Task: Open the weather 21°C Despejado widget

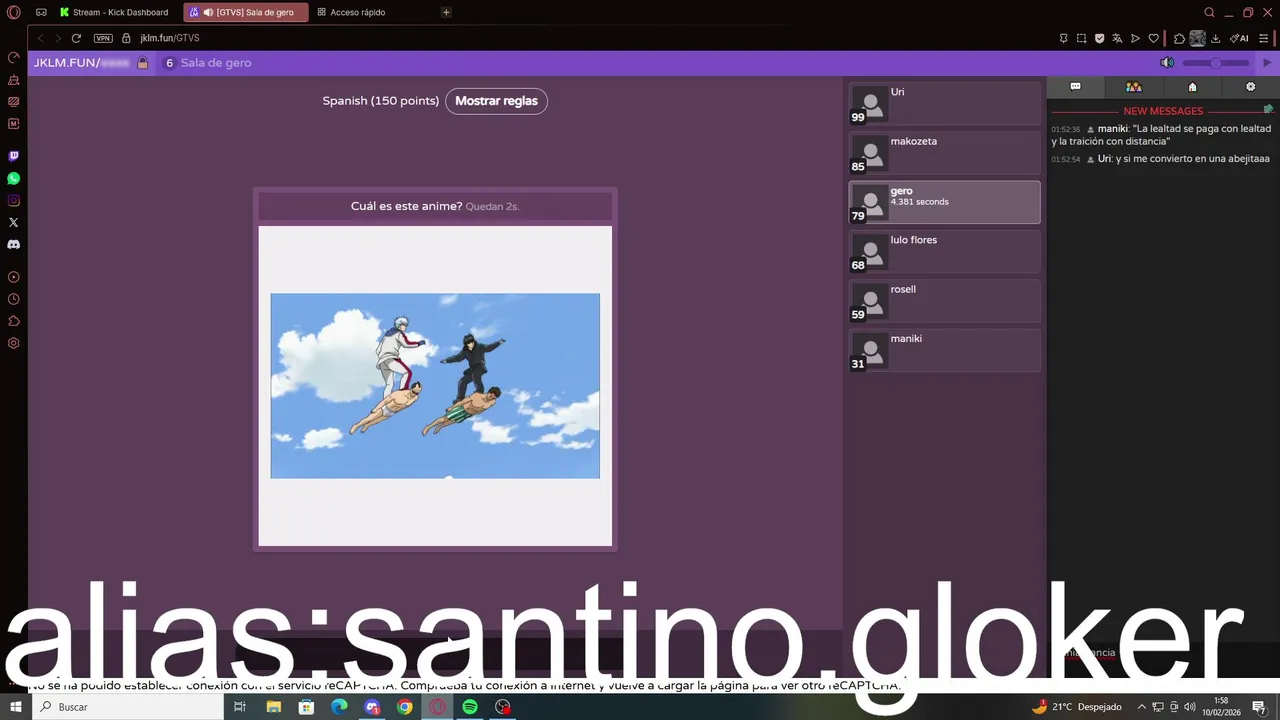Action: click(1076, 707)
